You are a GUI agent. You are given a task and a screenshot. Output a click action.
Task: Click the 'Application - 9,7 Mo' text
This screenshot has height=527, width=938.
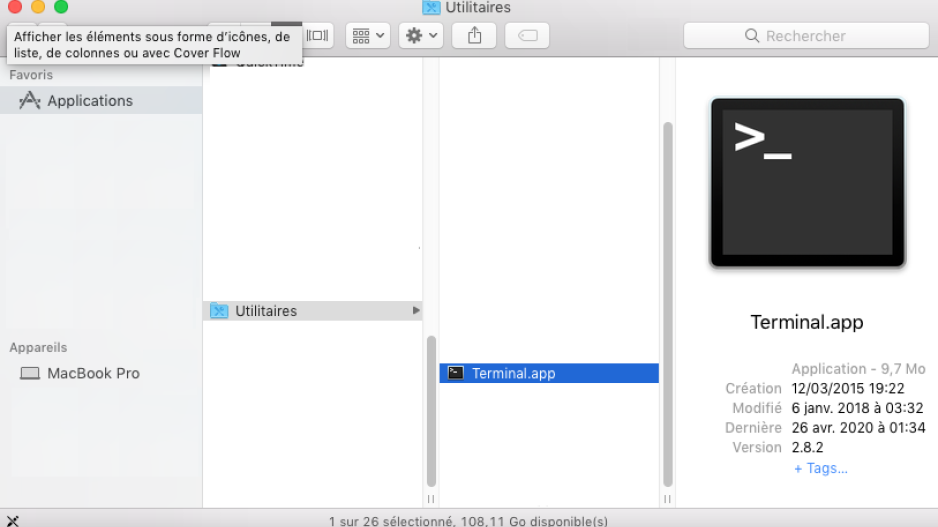coord(858,368)
